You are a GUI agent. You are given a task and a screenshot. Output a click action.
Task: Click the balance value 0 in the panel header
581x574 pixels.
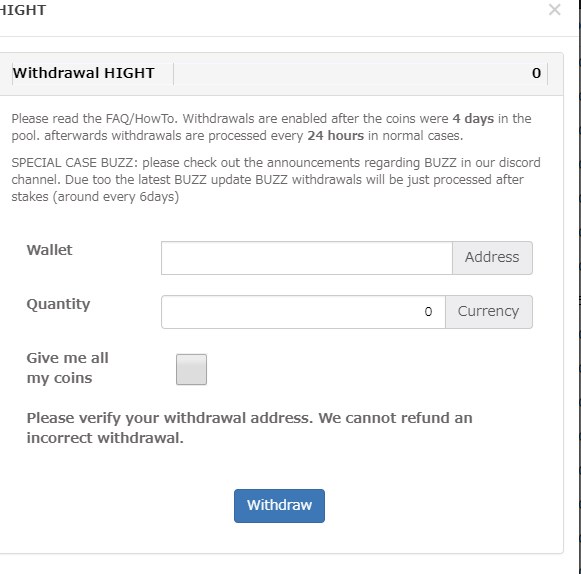(536, 73)
